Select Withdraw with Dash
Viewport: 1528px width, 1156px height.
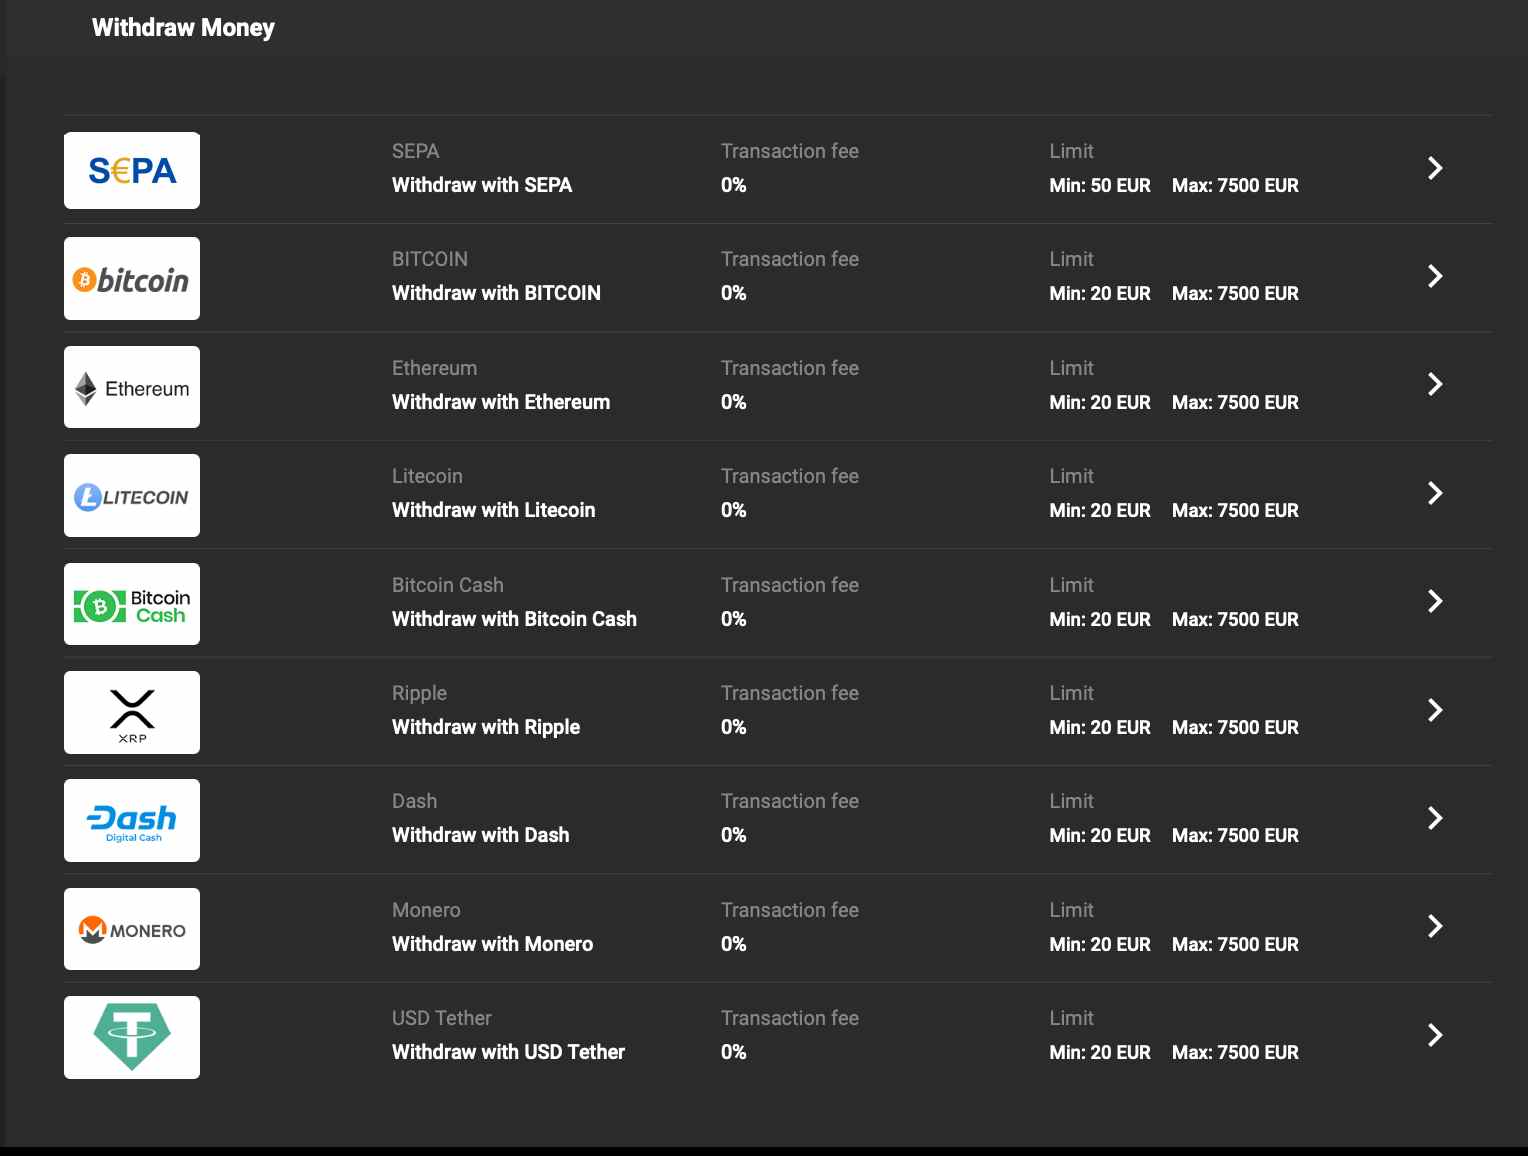(480, 835)
